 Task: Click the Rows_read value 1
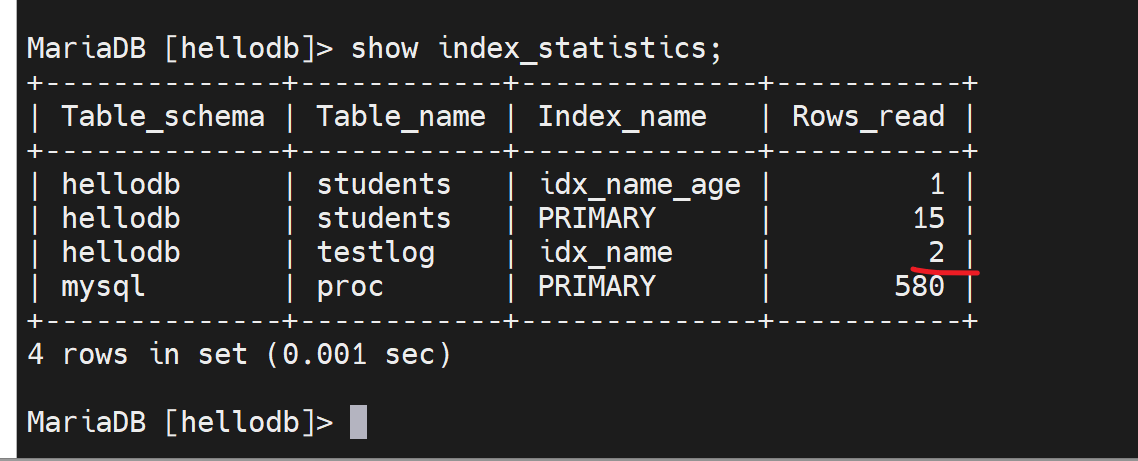(x=934, y=185)
